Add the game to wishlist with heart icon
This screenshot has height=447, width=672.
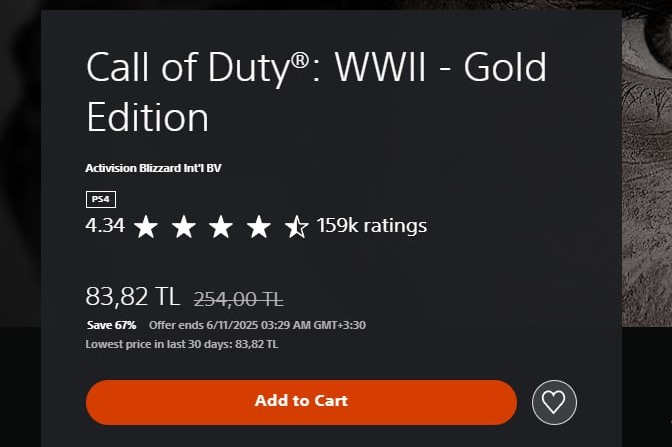pos(554,401)
